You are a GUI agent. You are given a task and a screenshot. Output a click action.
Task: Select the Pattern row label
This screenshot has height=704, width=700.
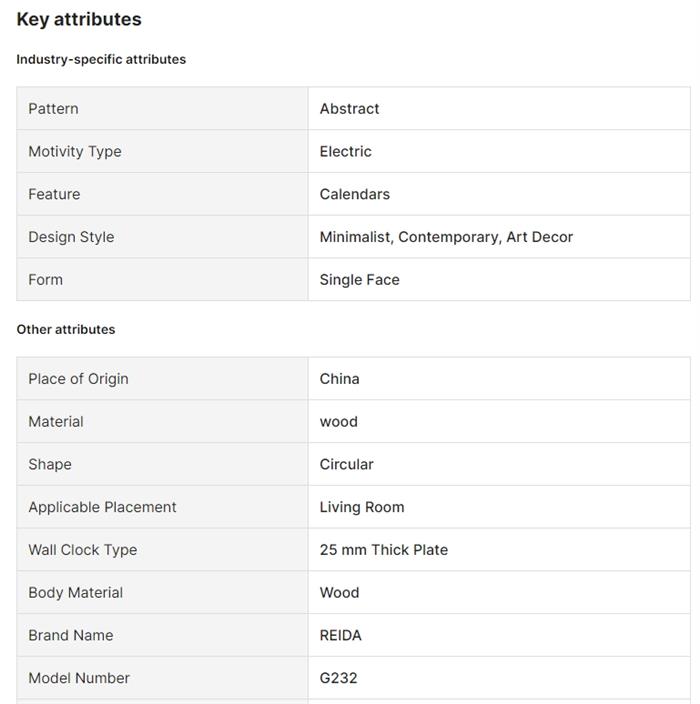click(x=53, y=108)
